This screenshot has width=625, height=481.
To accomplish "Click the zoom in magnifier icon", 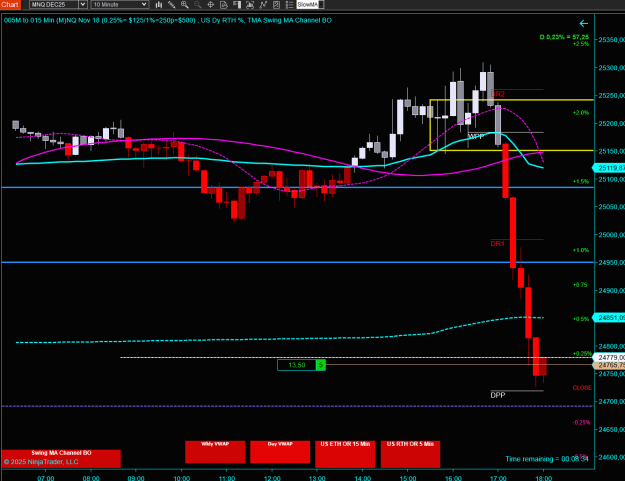I will click(185, 5).
